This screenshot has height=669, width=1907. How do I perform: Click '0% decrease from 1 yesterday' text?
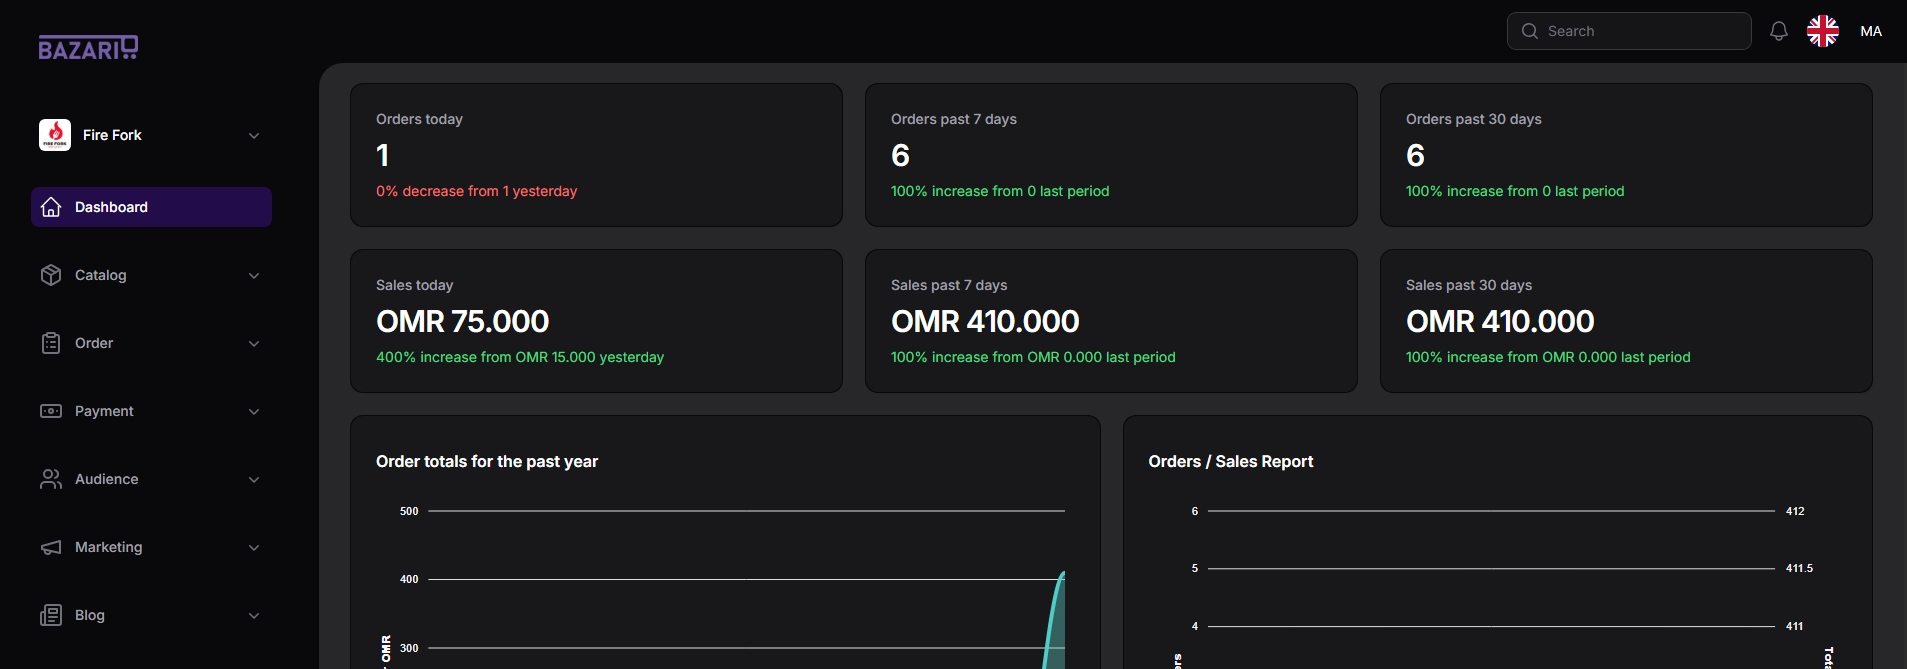pyautogui.click(x=476, y=191)
